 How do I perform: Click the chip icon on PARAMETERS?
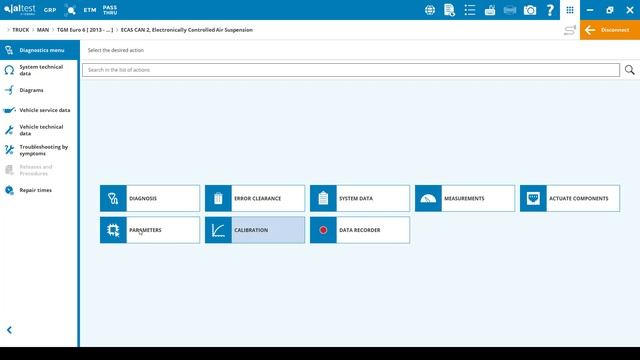tap(113, 230)
